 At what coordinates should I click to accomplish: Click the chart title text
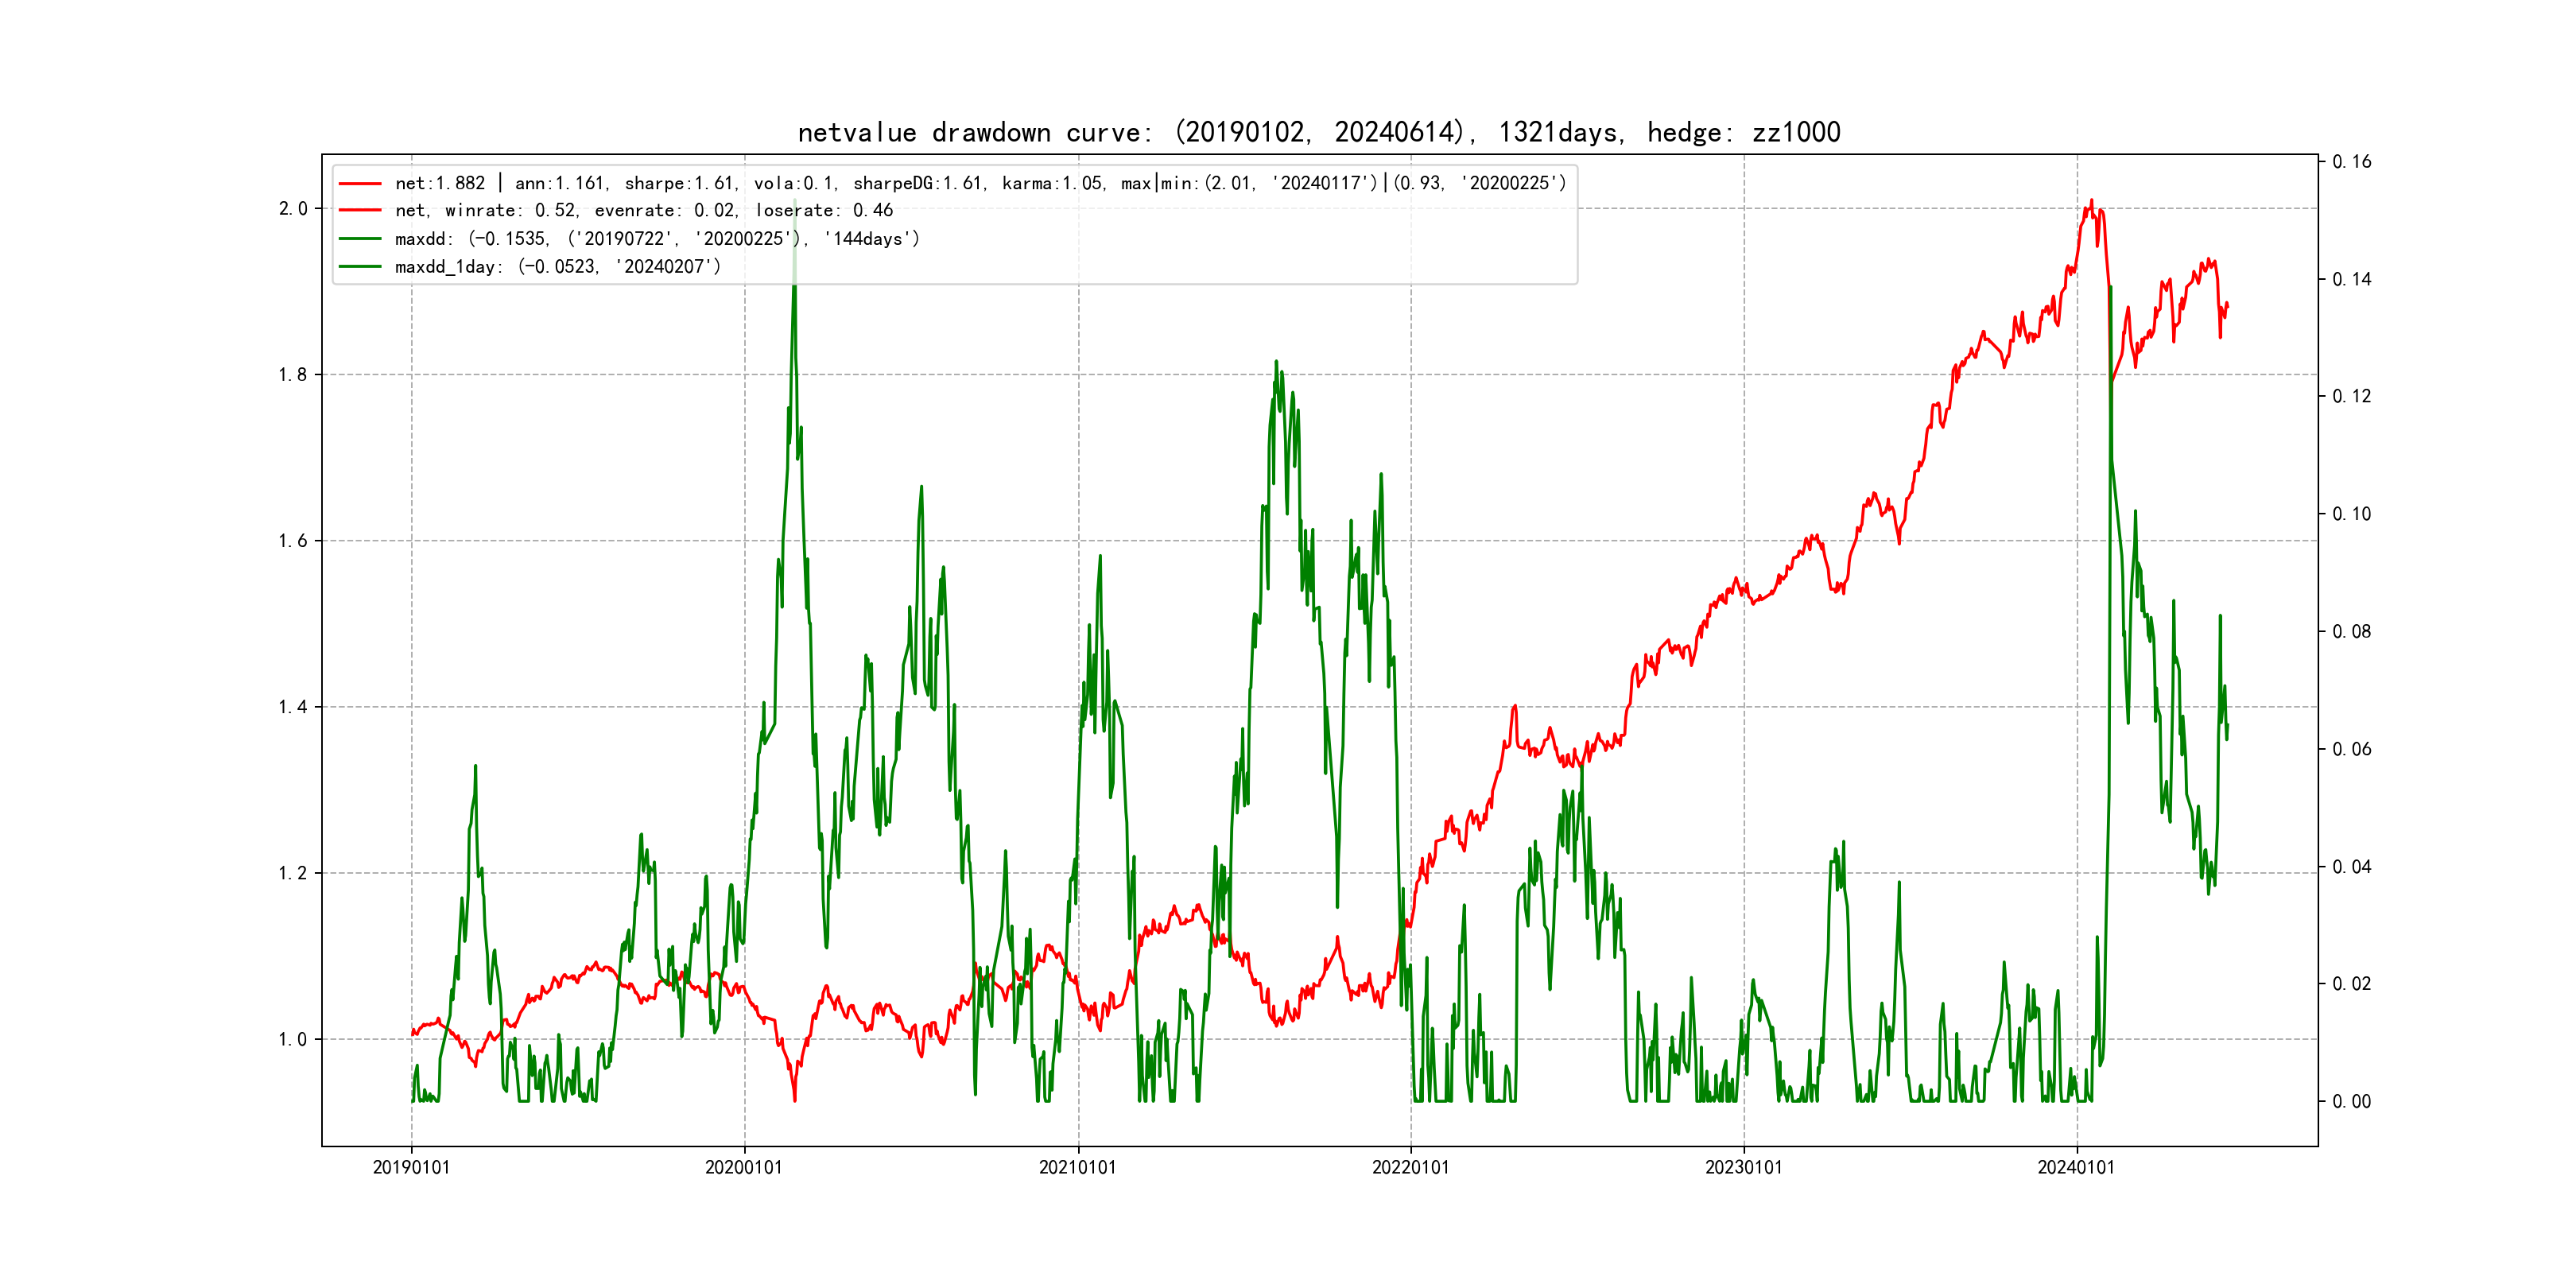pyautogui.click(x=1318, y=132)
